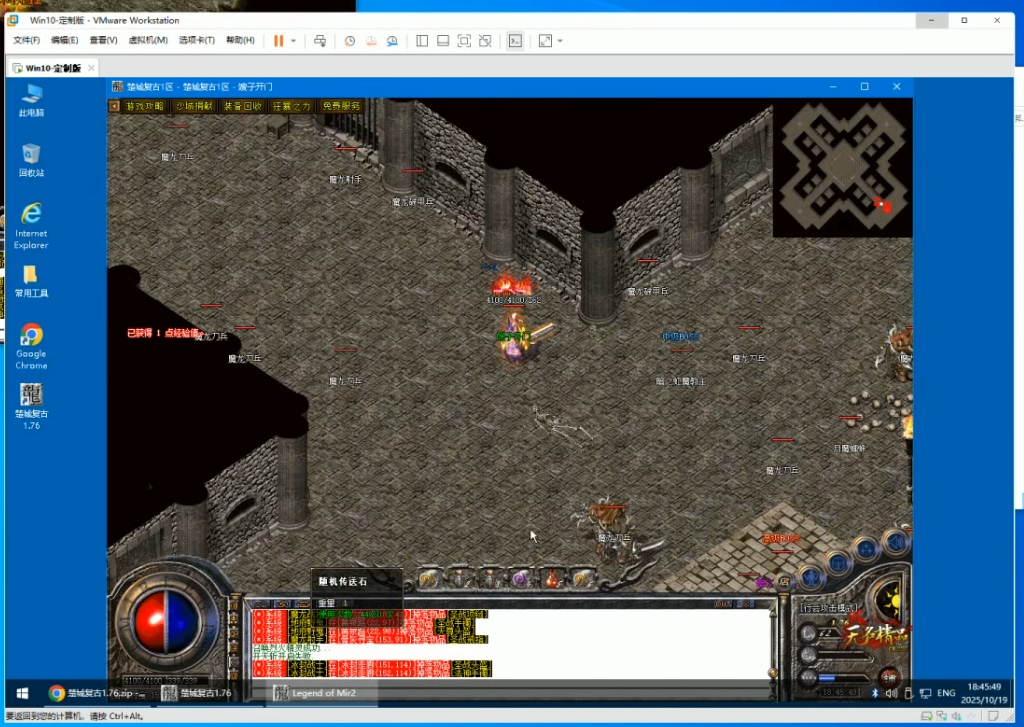Click the 免费服务 game button
The width and height of the screenshot is (1024, 727).
pyautogui.click(x=341, y=106)
